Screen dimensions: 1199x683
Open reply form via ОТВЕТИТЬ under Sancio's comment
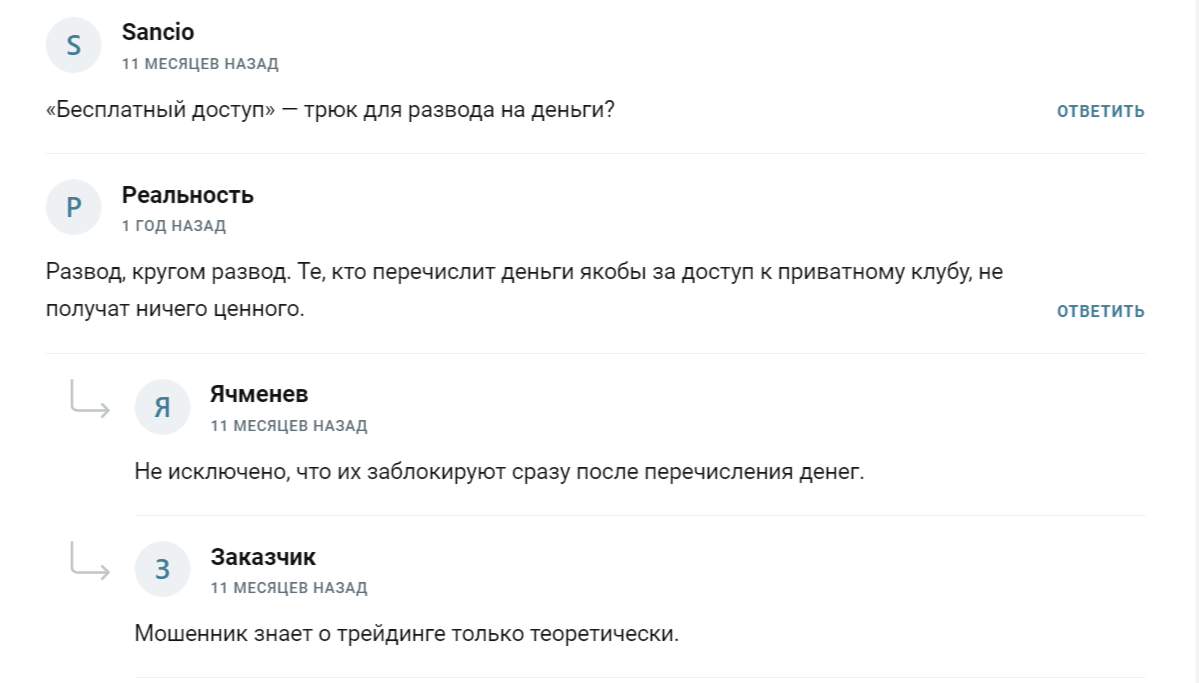(1099, 111)
